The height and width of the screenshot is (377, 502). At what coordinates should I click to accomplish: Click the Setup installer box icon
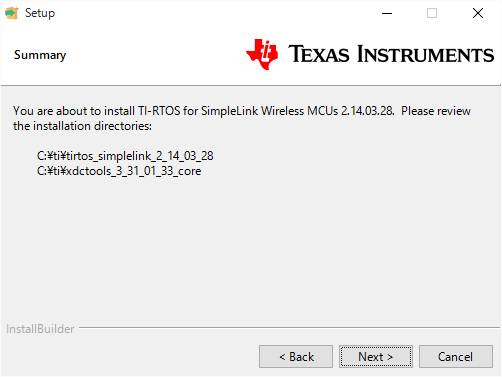pyautogui.click(x=11, y=13)
